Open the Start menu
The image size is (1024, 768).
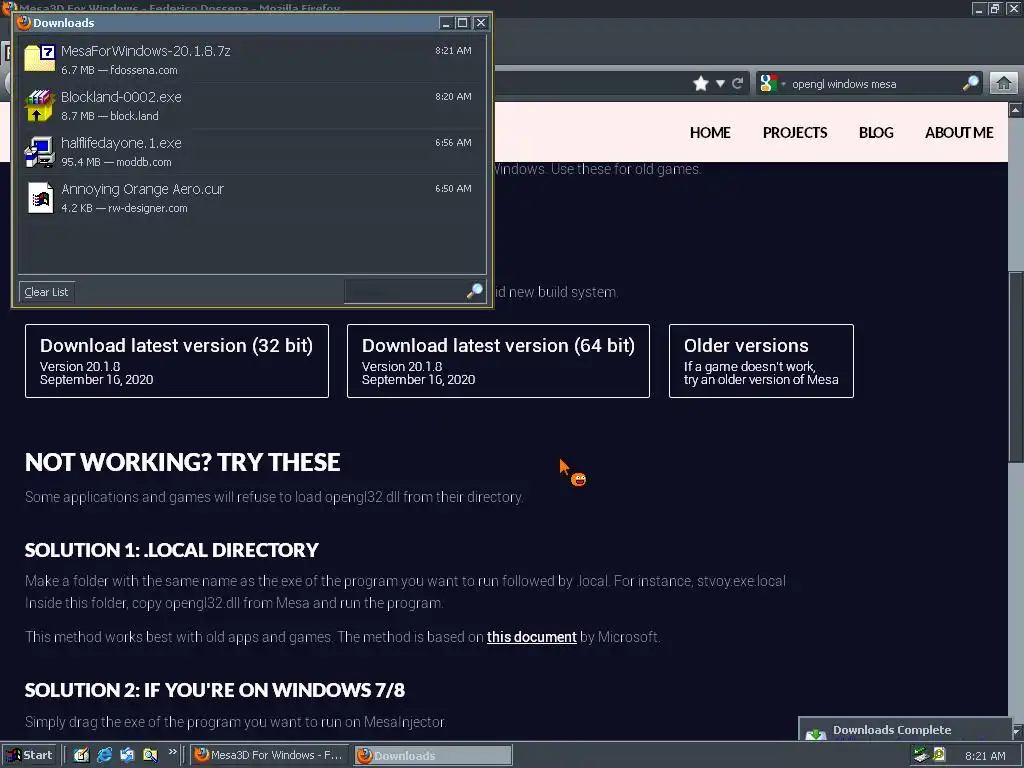click(x=30, y=755)
